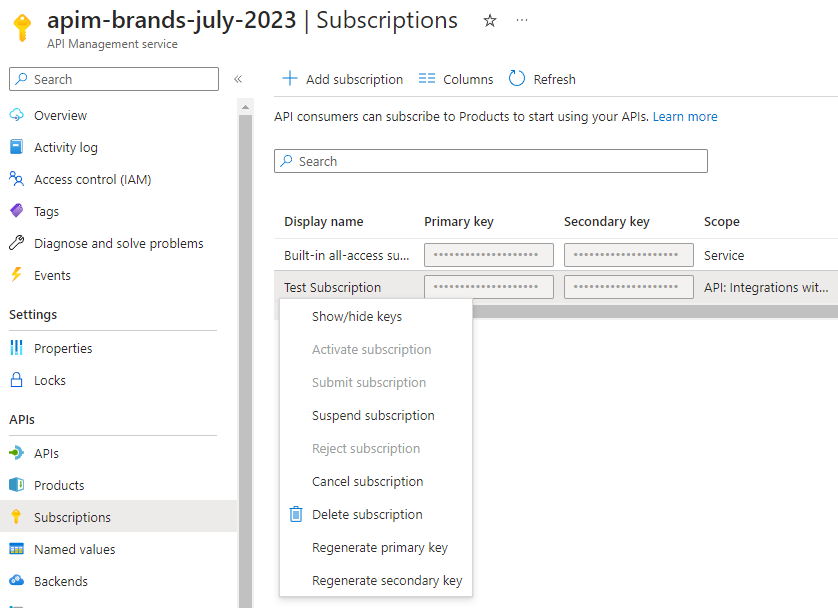
Task: Collapse the sidebar with double chevron
Action: (x=238, y=79)
